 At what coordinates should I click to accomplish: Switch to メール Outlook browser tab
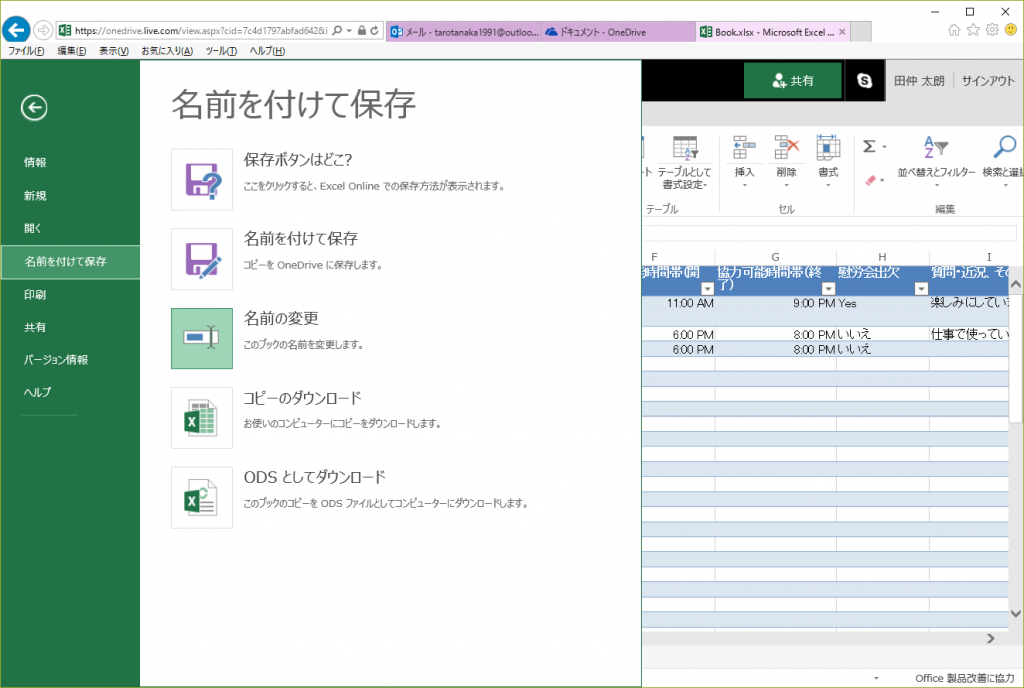(464, 31)
